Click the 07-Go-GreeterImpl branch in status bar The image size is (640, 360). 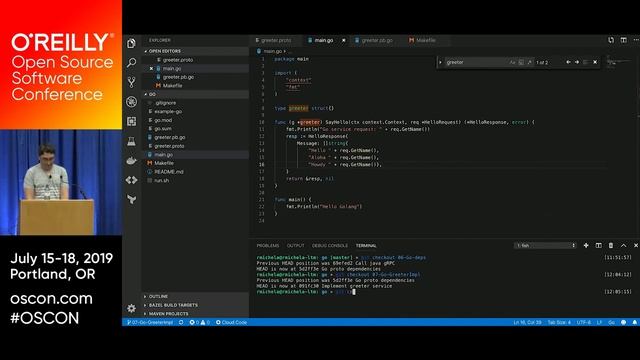[x=150, y=322]
